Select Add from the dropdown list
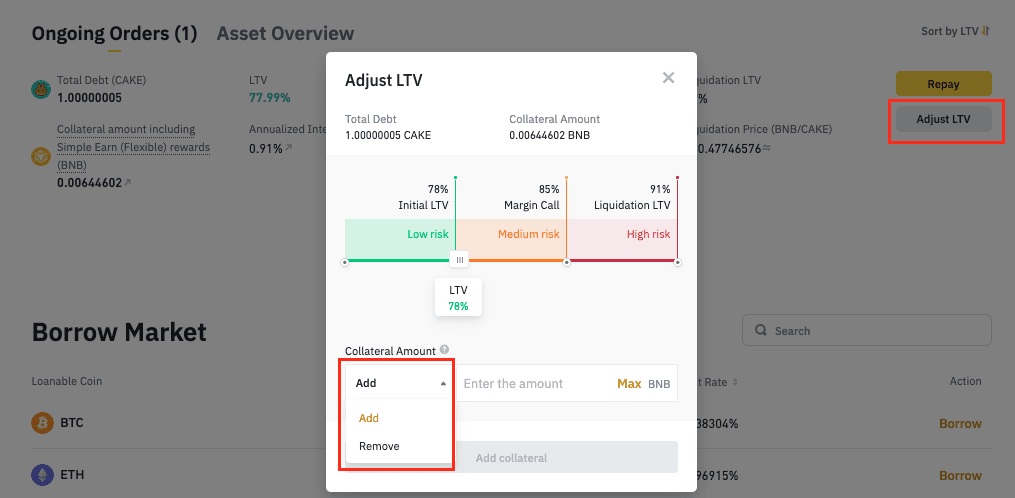1015x498 pixels. click(369, 418)
